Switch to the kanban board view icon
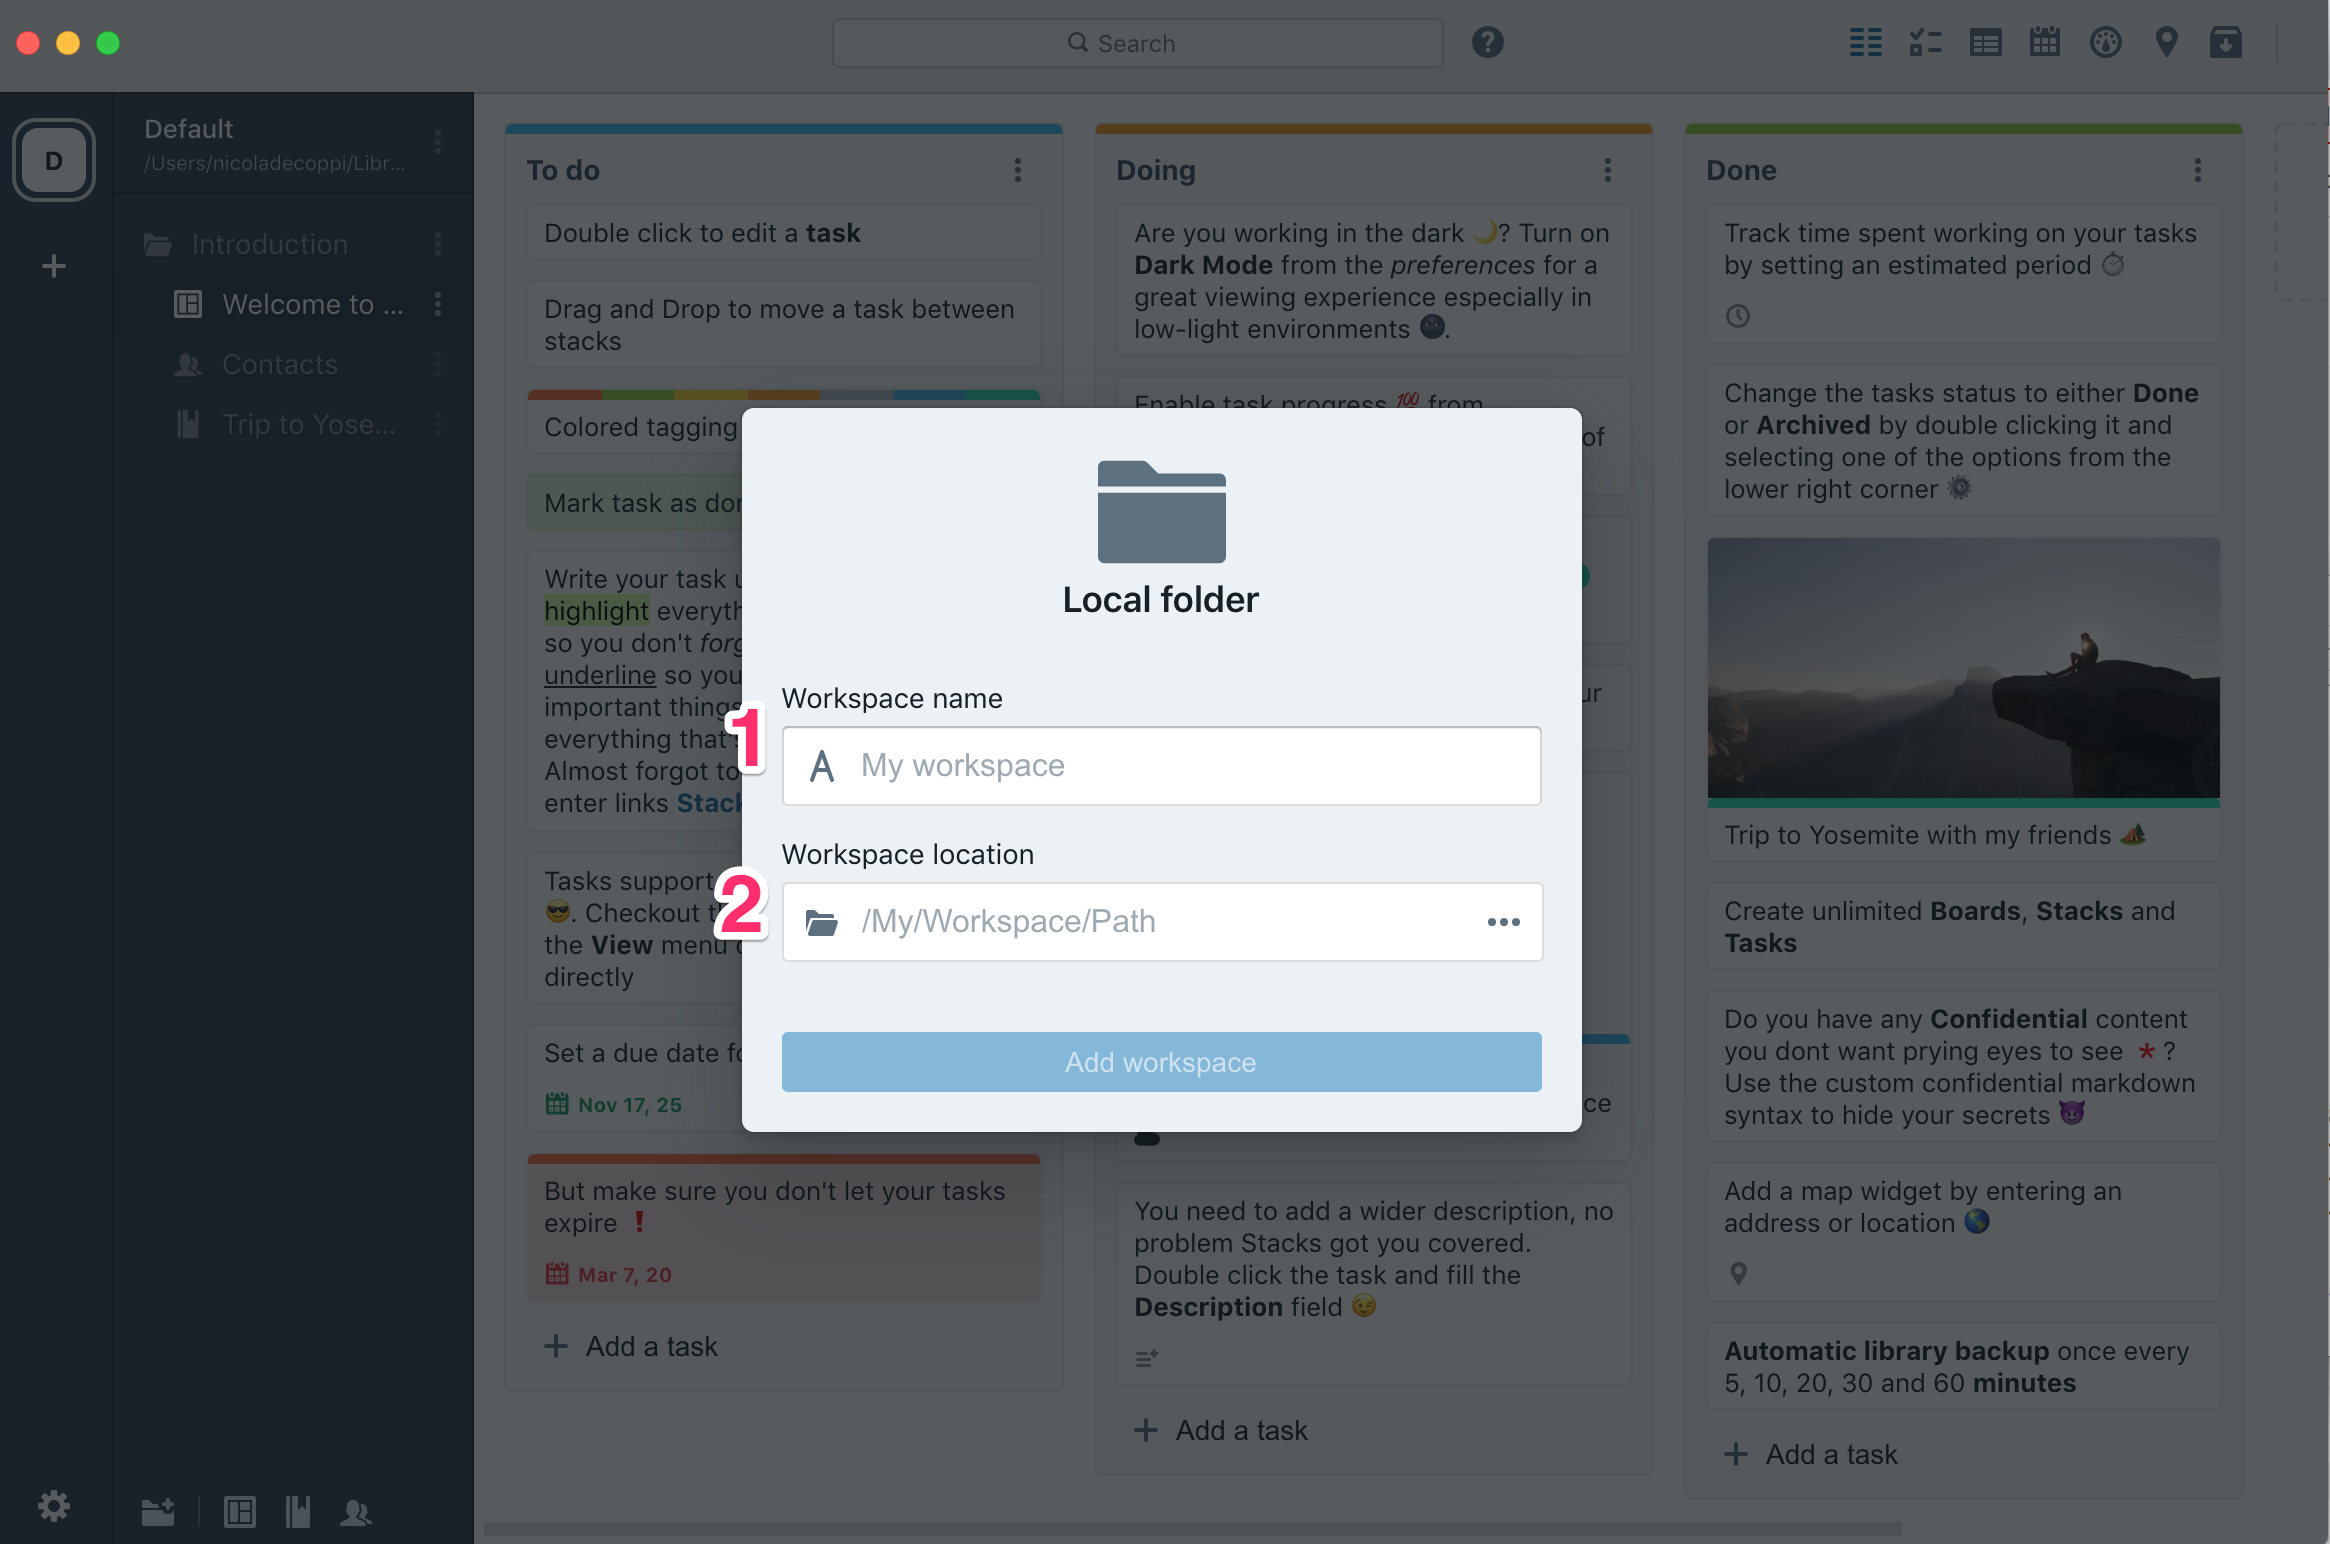 [1865, 43]
